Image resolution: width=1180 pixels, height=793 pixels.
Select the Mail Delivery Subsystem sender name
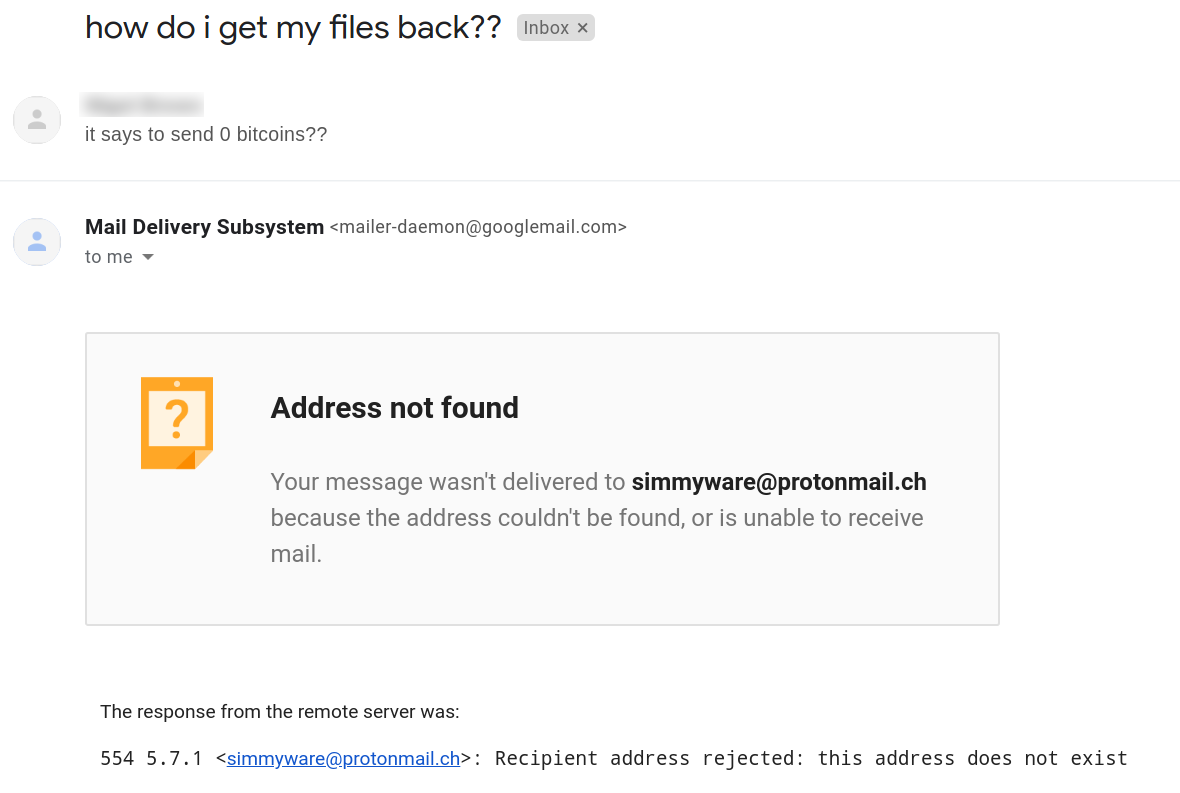204,227
